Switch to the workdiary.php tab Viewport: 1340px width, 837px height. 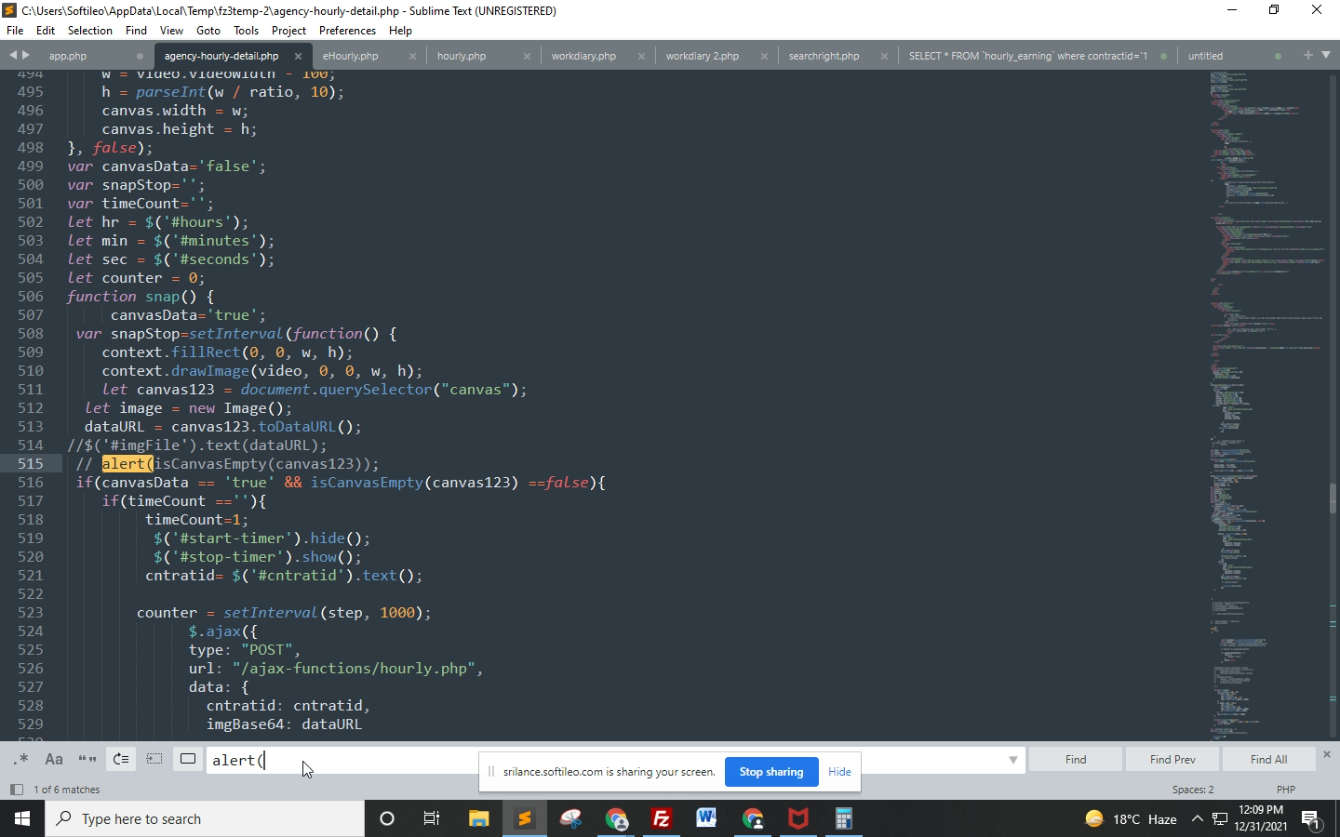[584, 56]
